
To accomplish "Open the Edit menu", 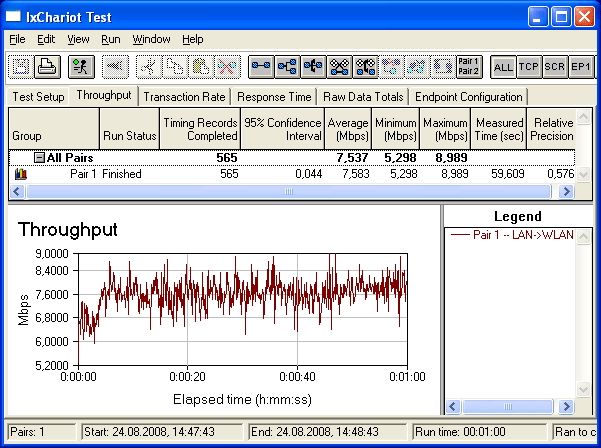I will tap(46, 39).
